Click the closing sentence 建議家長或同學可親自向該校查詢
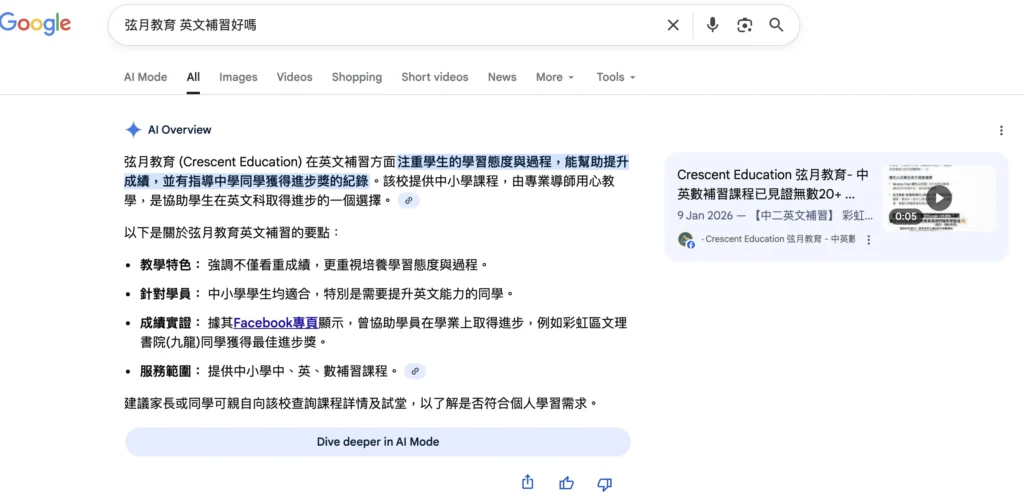Screen dimensions: 1024x496 tap(266, 403)
